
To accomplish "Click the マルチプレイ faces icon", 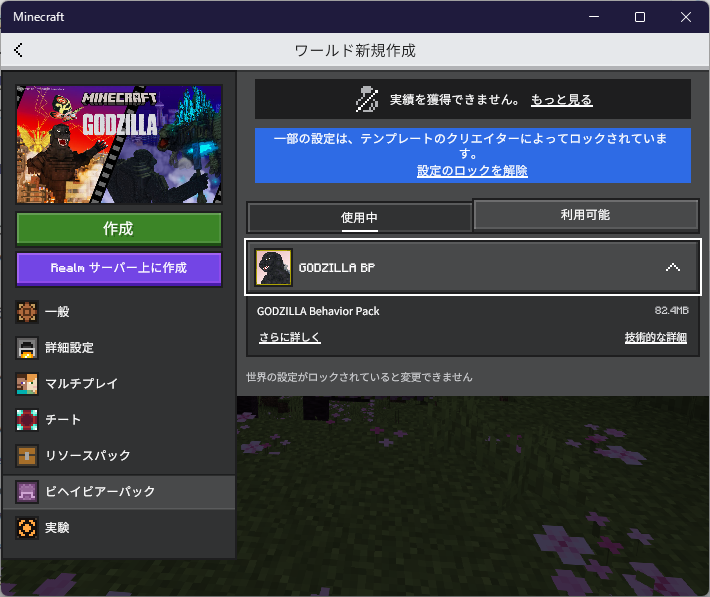I will click(x=27, y=384).
